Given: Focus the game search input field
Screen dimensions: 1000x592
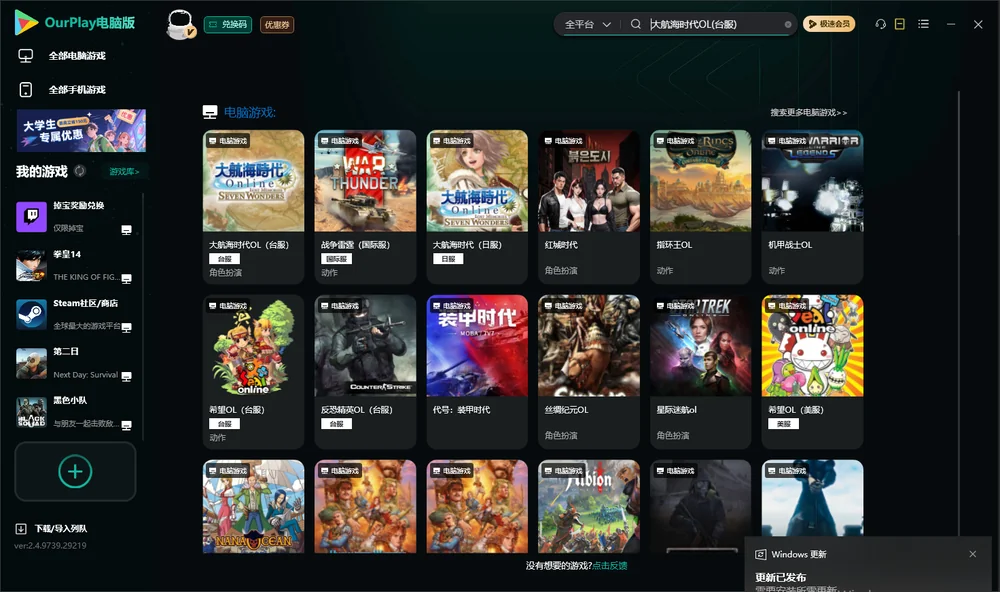Looking at the screenshot, I should 716,24.
